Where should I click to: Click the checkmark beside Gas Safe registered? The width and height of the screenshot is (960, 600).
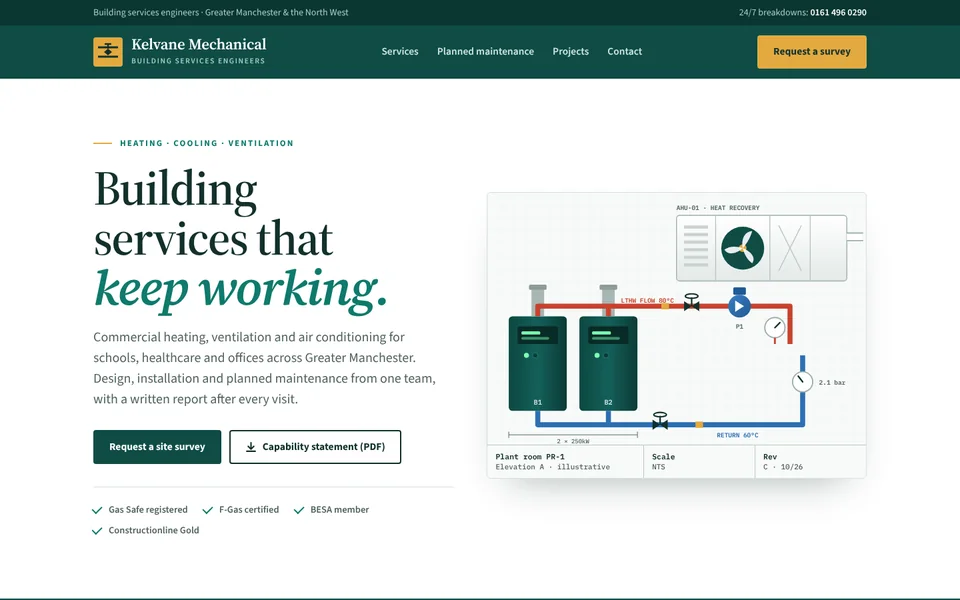coord(97,510)
